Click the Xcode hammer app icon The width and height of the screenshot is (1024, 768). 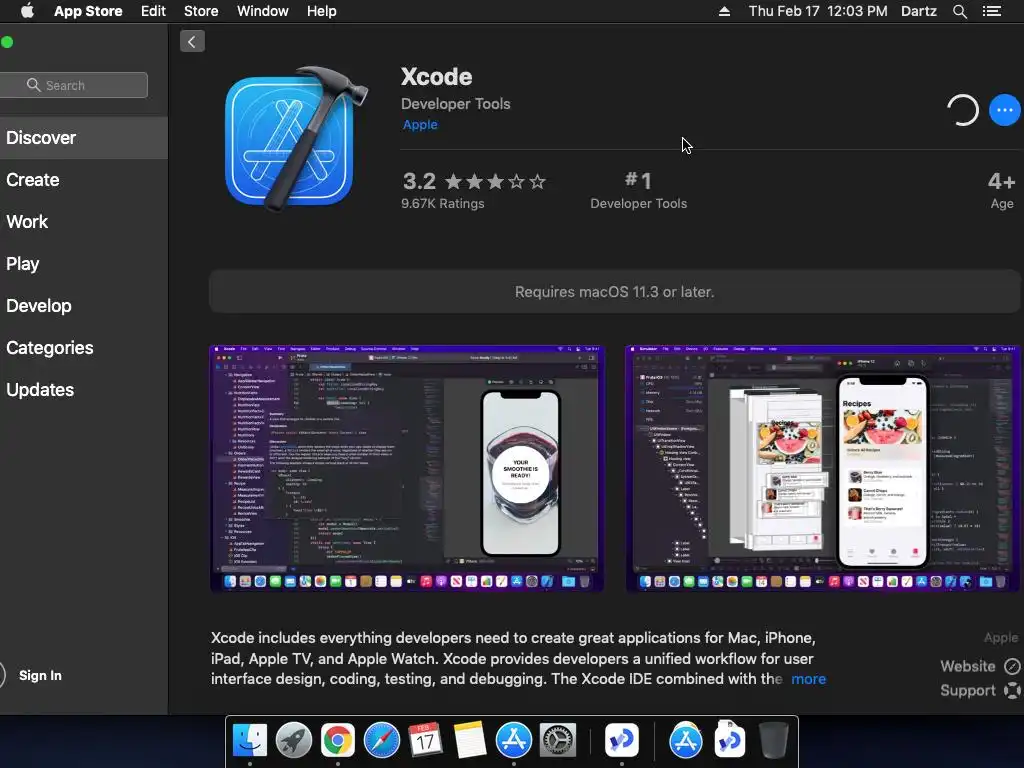tap(295, 138)
